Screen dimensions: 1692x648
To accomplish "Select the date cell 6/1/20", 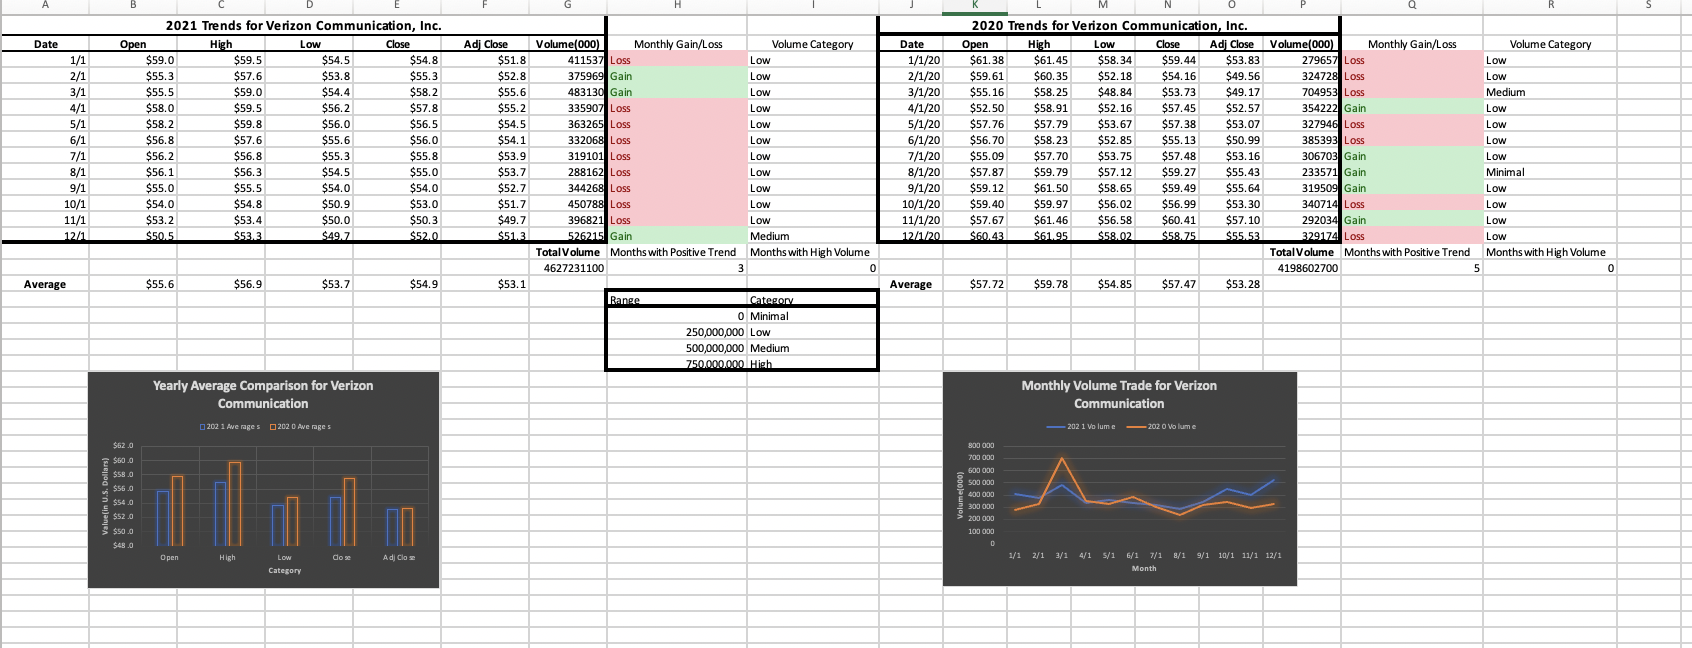I will tap(911, 140).
